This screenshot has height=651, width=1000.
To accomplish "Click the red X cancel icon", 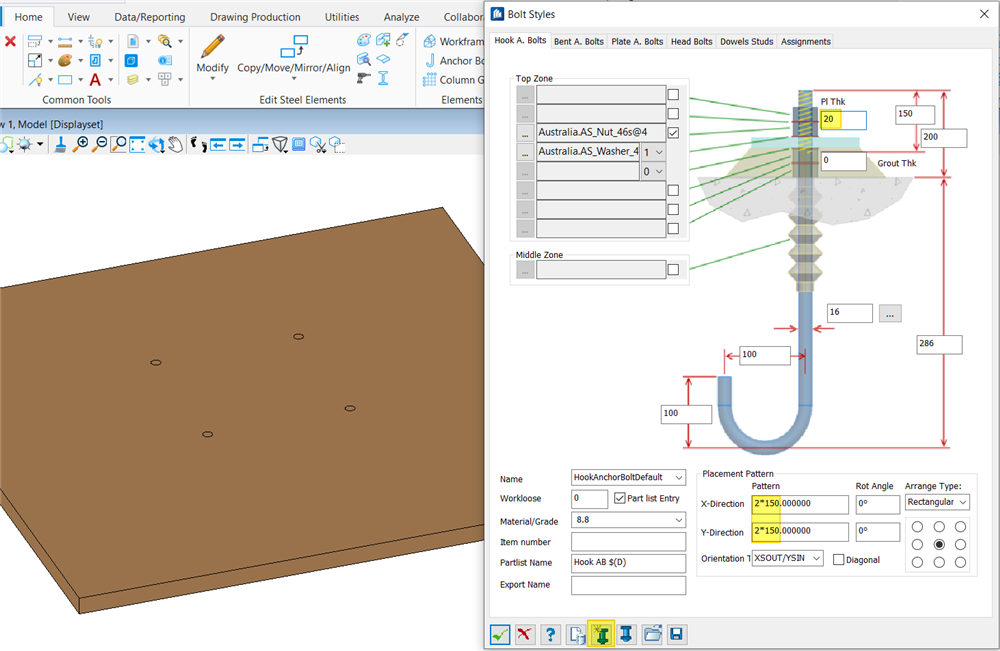I will point(525,634).
